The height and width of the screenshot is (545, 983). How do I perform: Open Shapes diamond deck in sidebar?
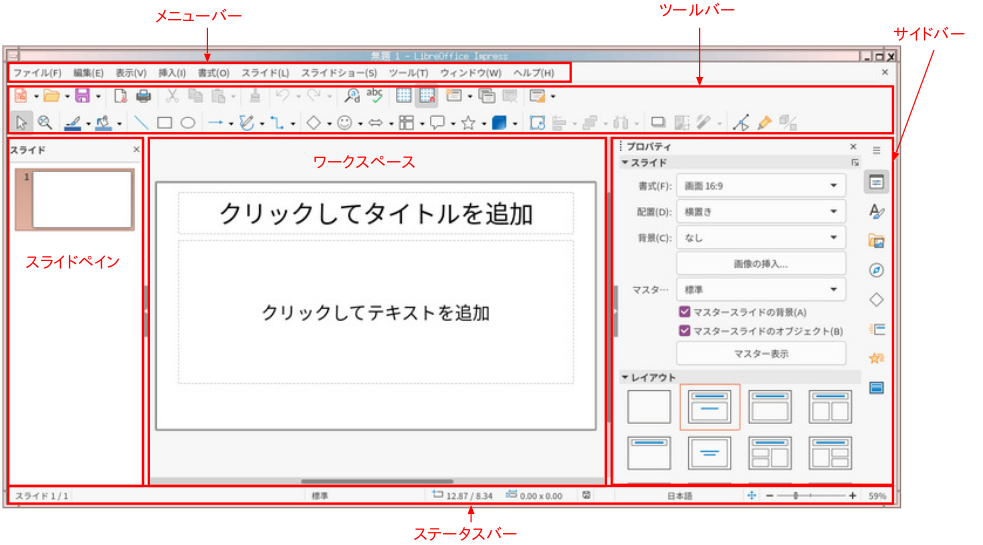[x=876, y=300]
